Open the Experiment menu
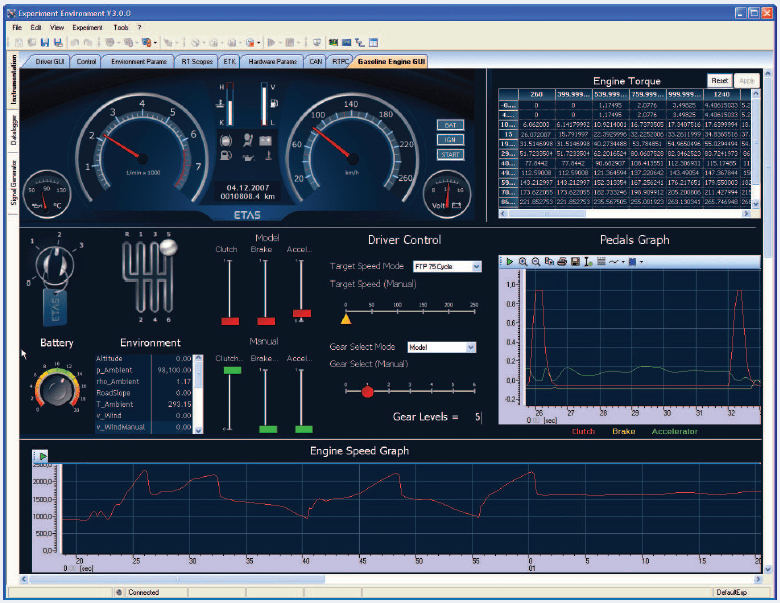 pos(87,27)
